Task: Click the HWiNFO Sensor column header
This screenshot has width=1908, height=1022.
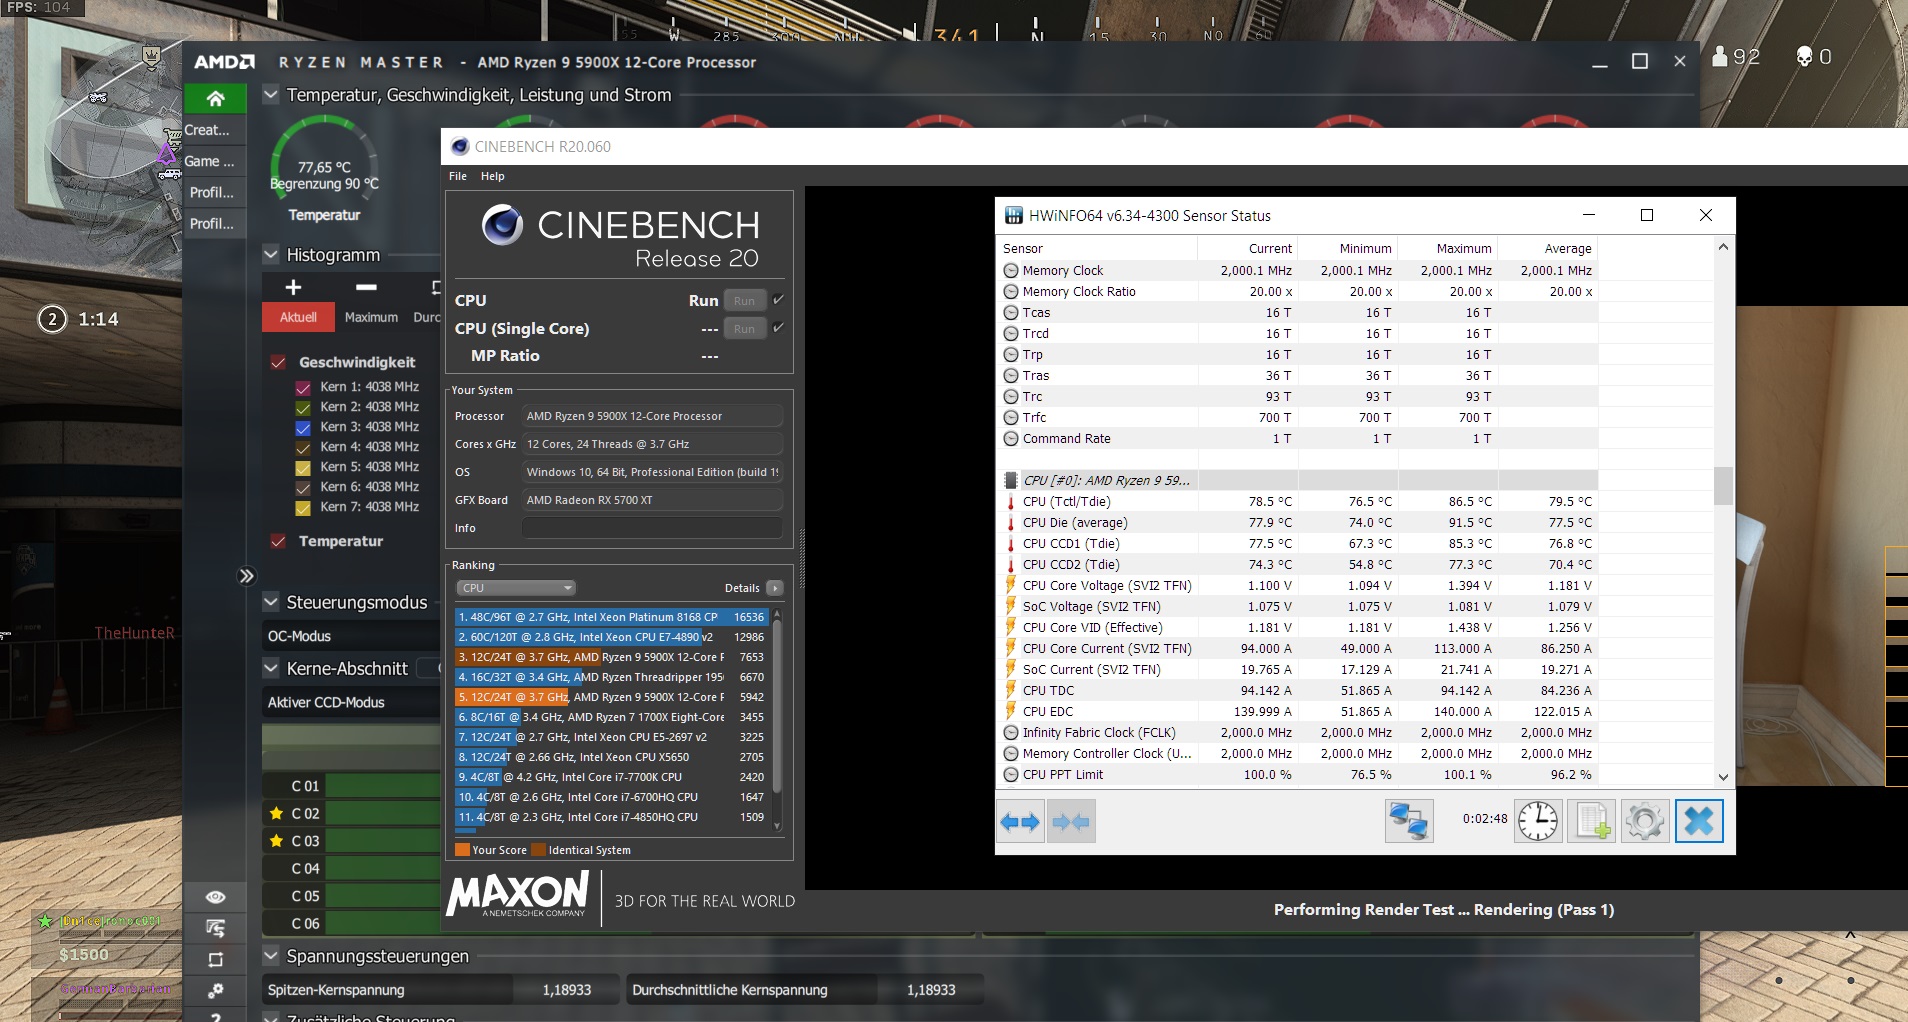Action: [x=1097, y=248]
